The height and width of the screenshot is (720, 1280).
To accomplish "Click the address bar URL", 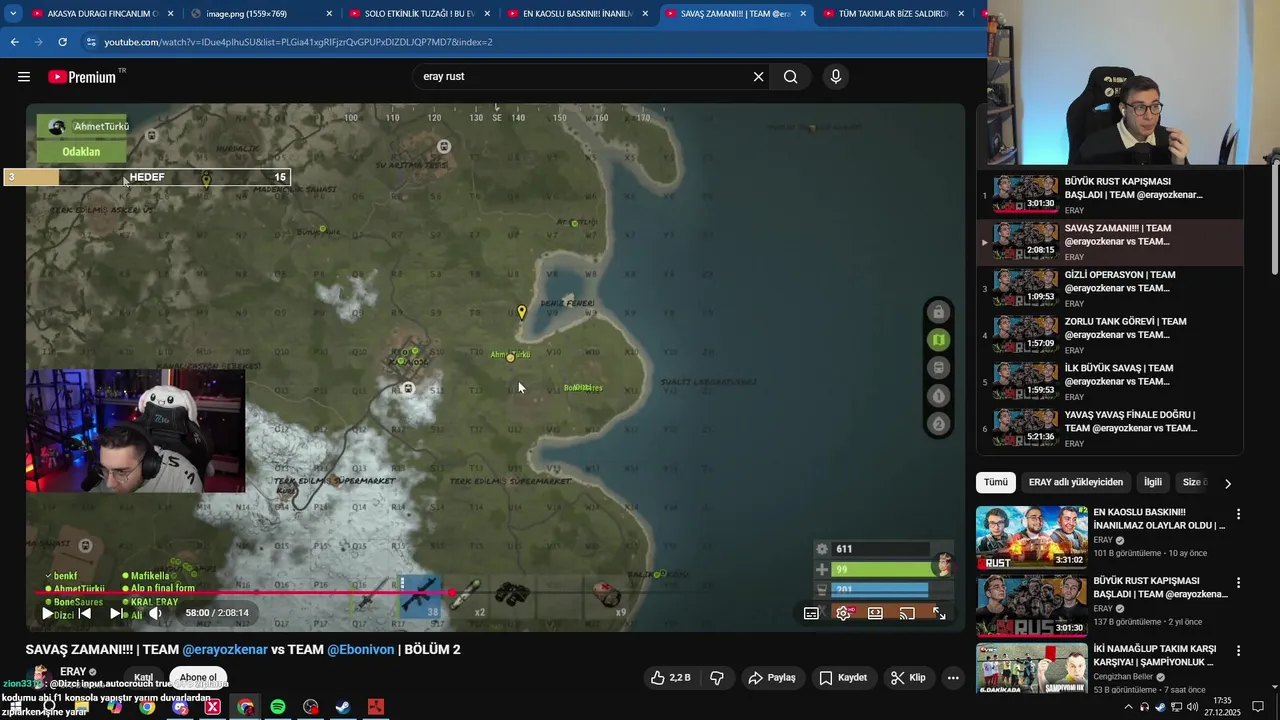I will 298,42.
